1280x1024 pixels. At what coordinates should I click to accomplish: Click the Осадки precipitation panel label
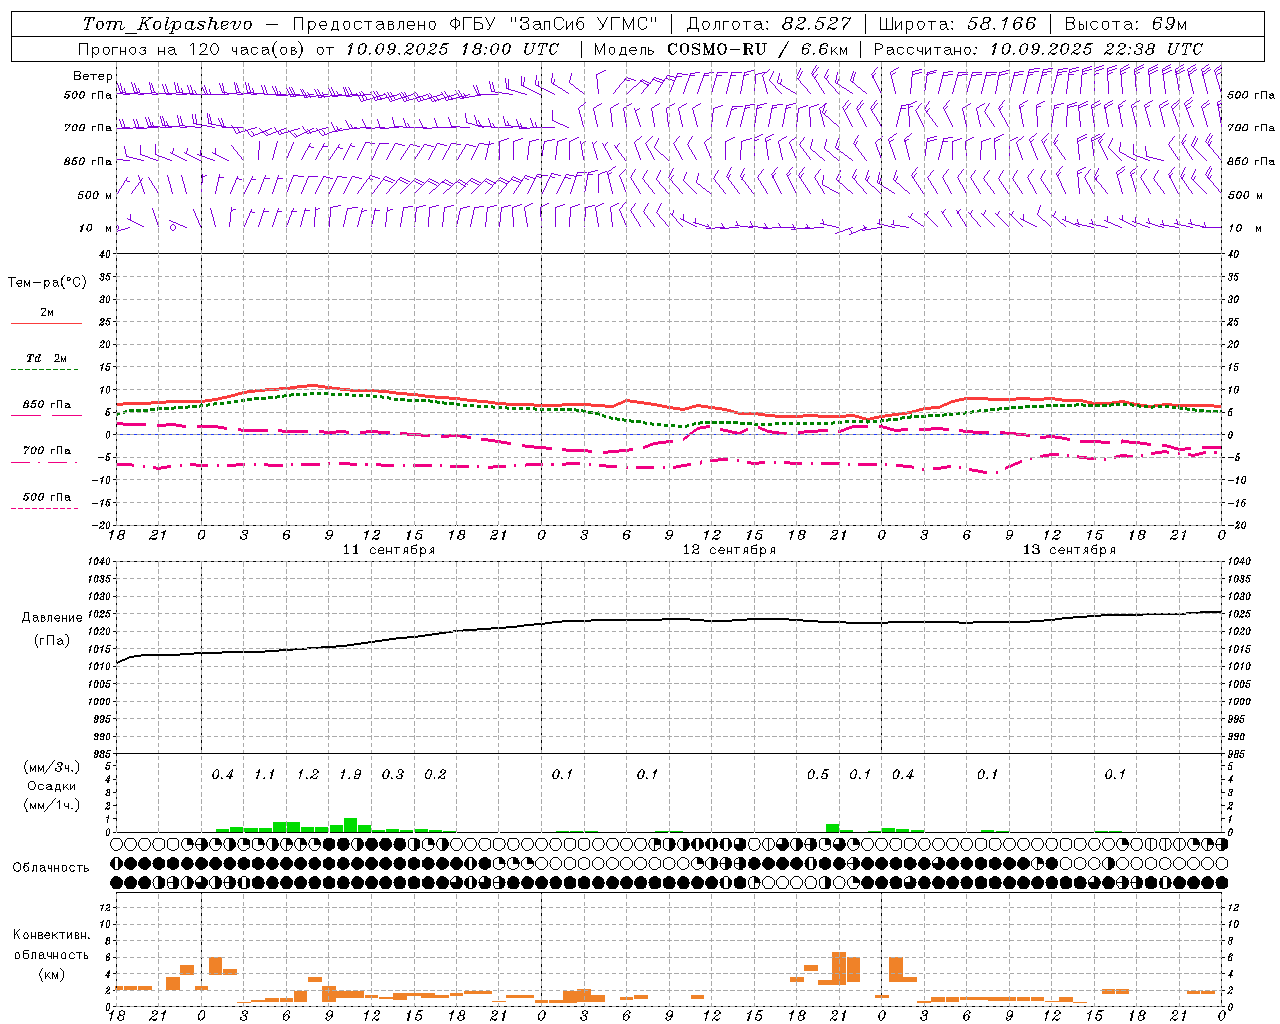pyautogui.click(x=51, y=786)
